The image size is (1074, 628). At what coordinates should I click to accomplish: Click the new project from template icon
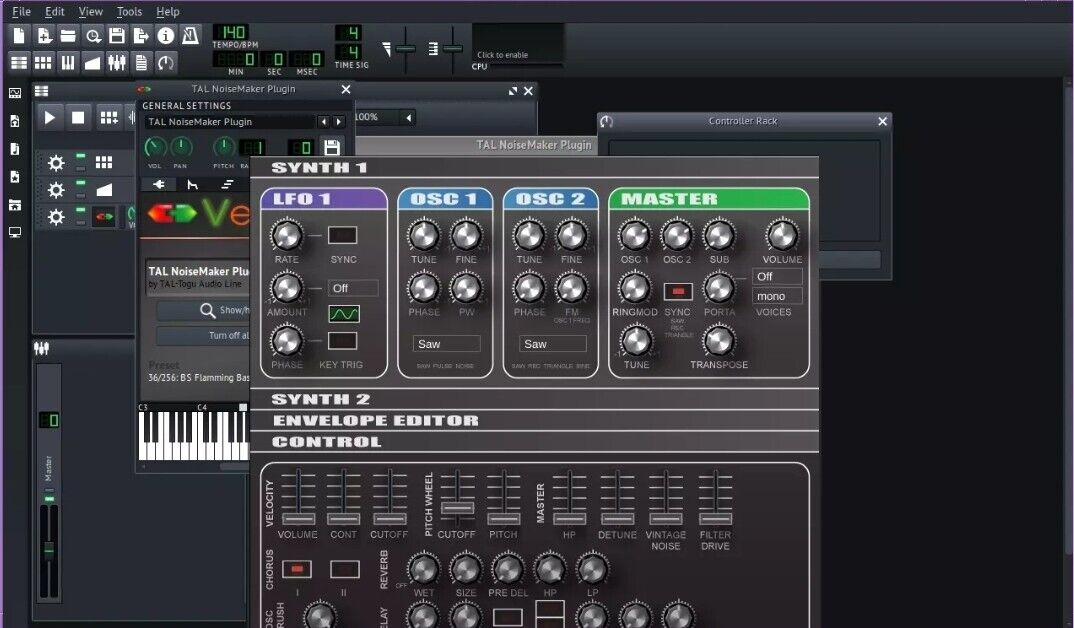(44, 36)
